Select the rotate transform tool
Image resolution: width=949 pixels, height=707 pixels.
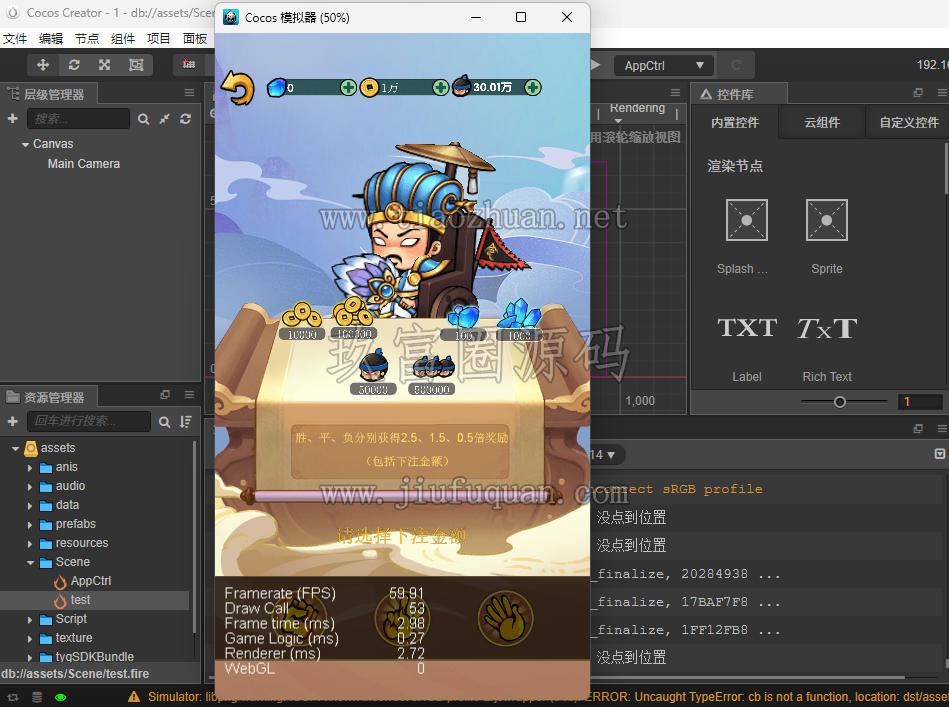(x=74, y=65)
